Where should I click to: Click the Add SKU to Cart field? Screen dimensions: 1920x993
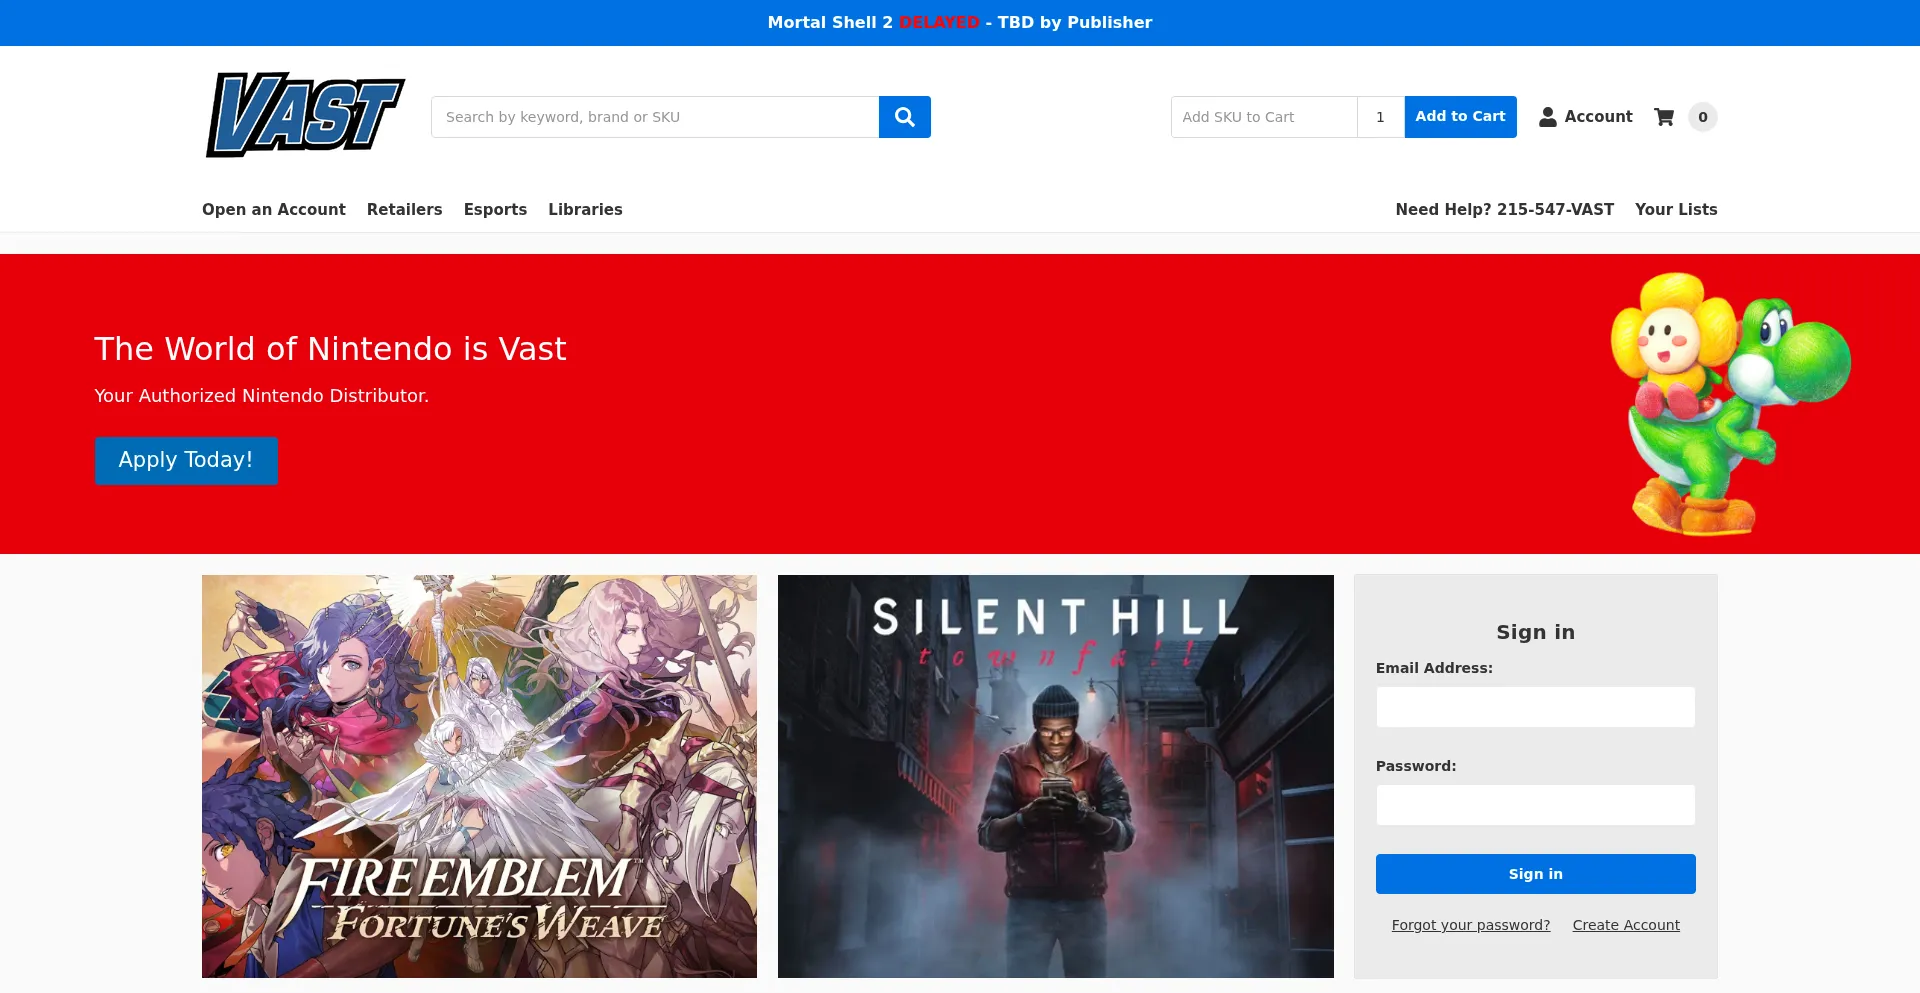[1264, 117]
